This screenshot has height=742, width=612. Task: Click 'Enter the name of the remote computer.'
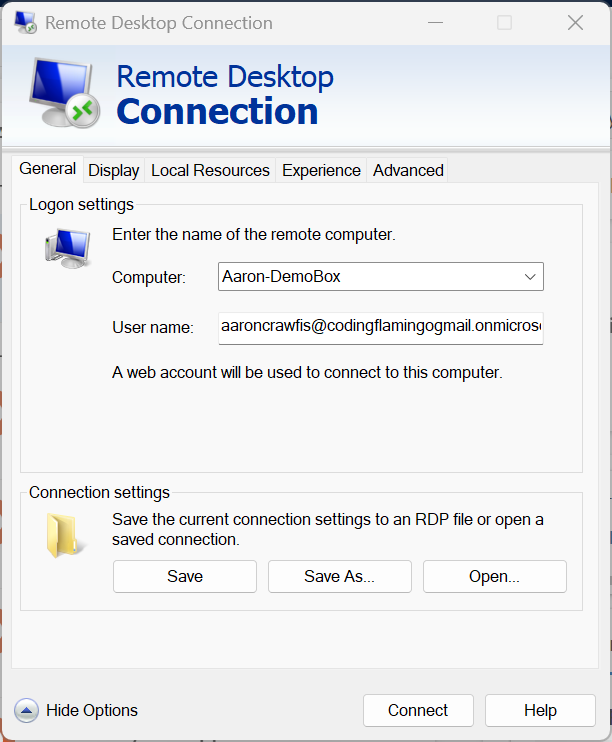pos(254,234)
